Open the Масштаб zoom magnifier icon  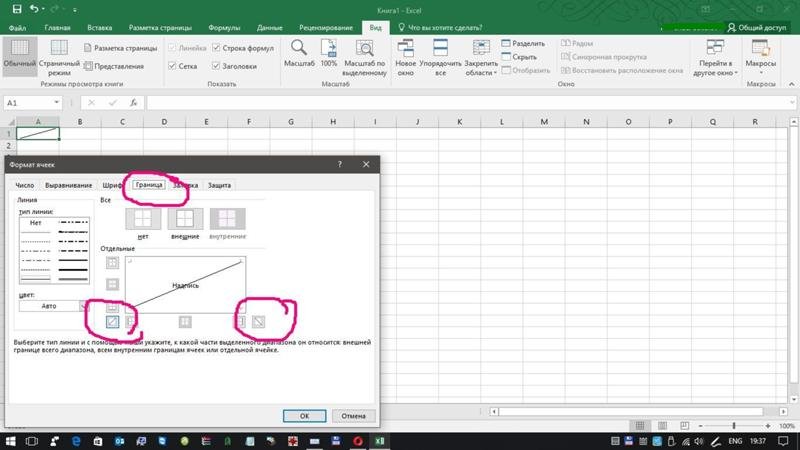coord(299,49)
